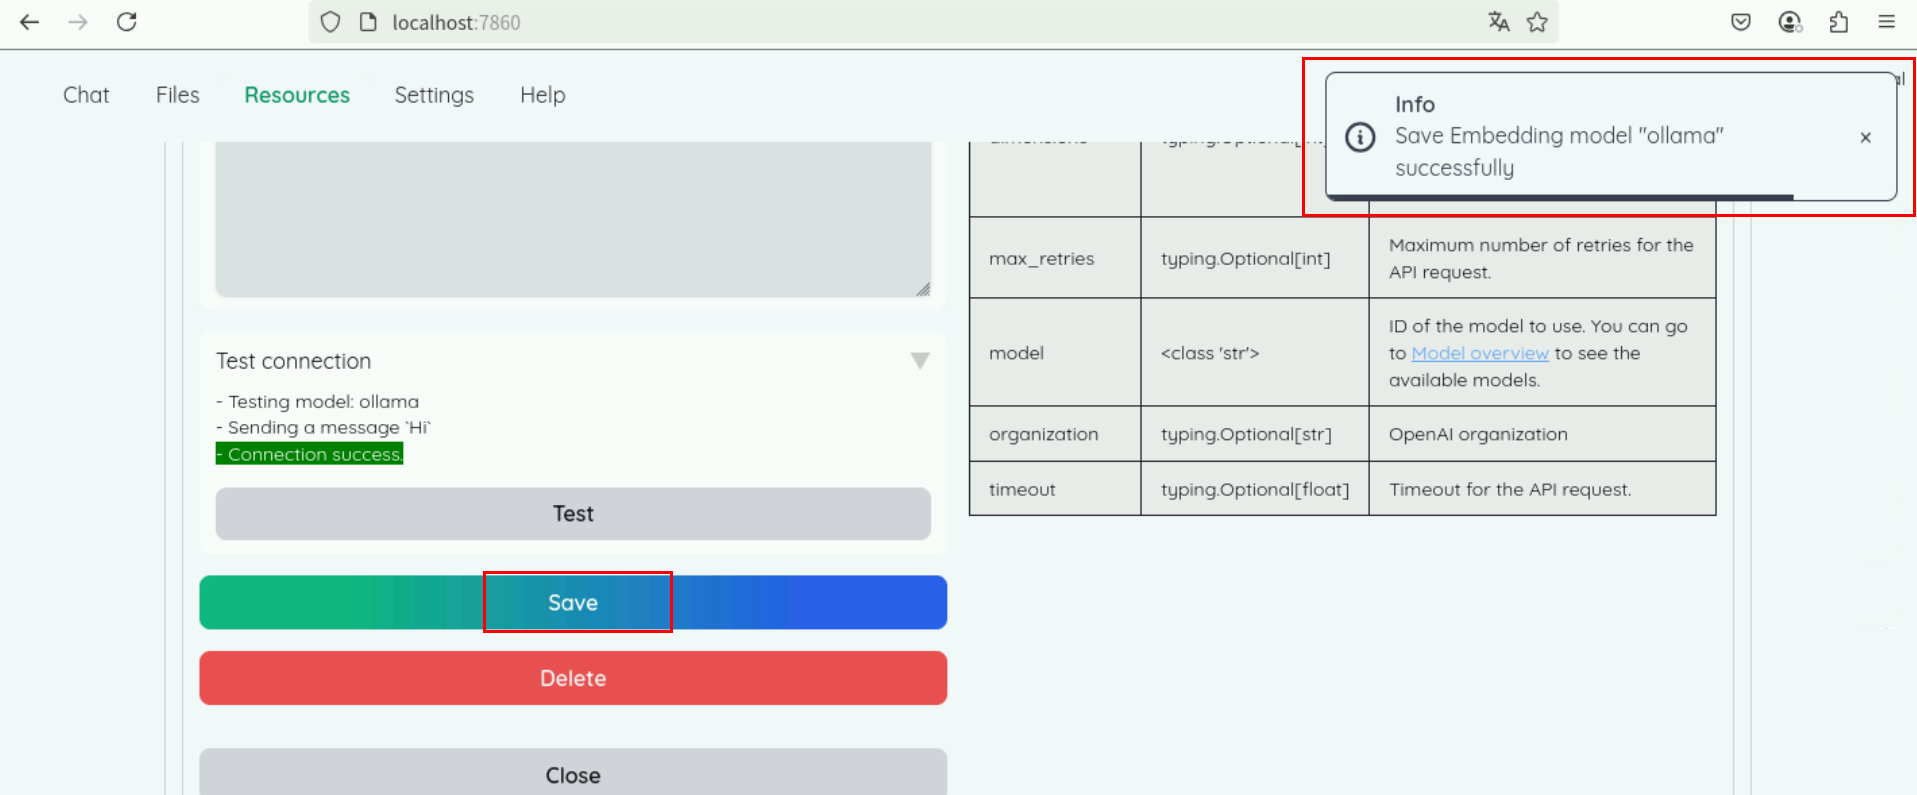The image size is (1917, 795).
Task: Switch to the Settings tab
Action: (x=434, y=95)
